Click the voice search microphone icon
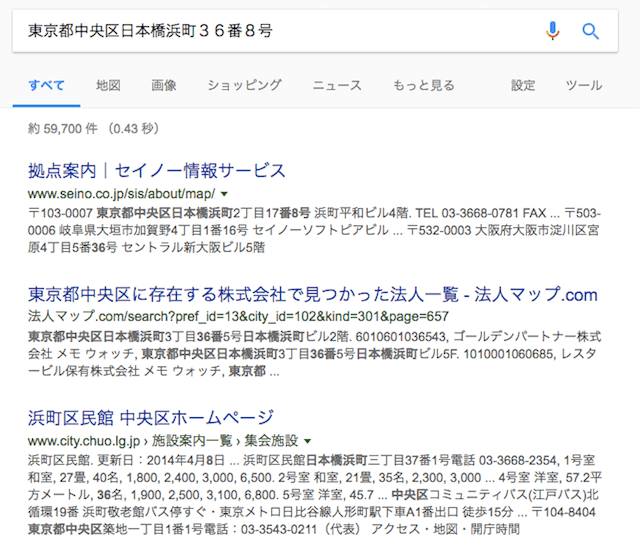640x552 pixels. click(553, 31)
